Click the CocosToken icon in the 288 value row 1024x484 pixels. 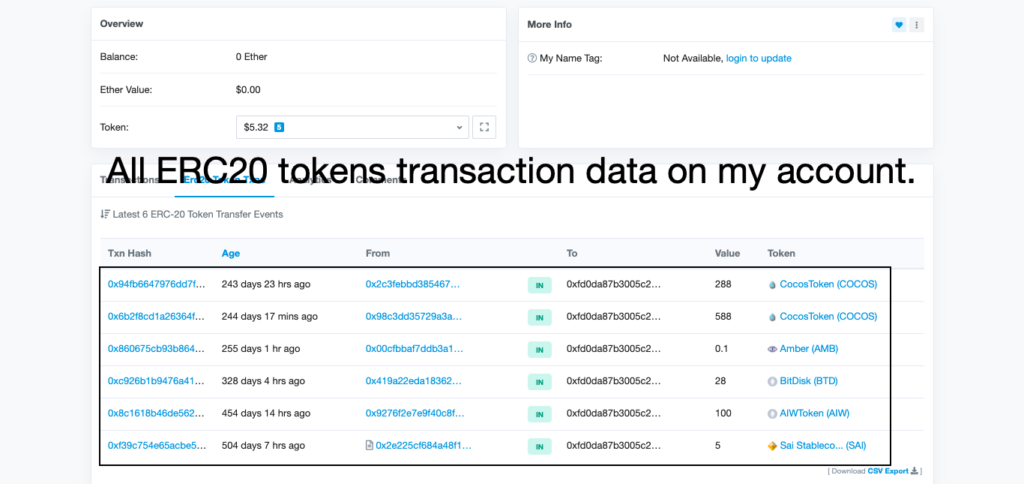772,285
